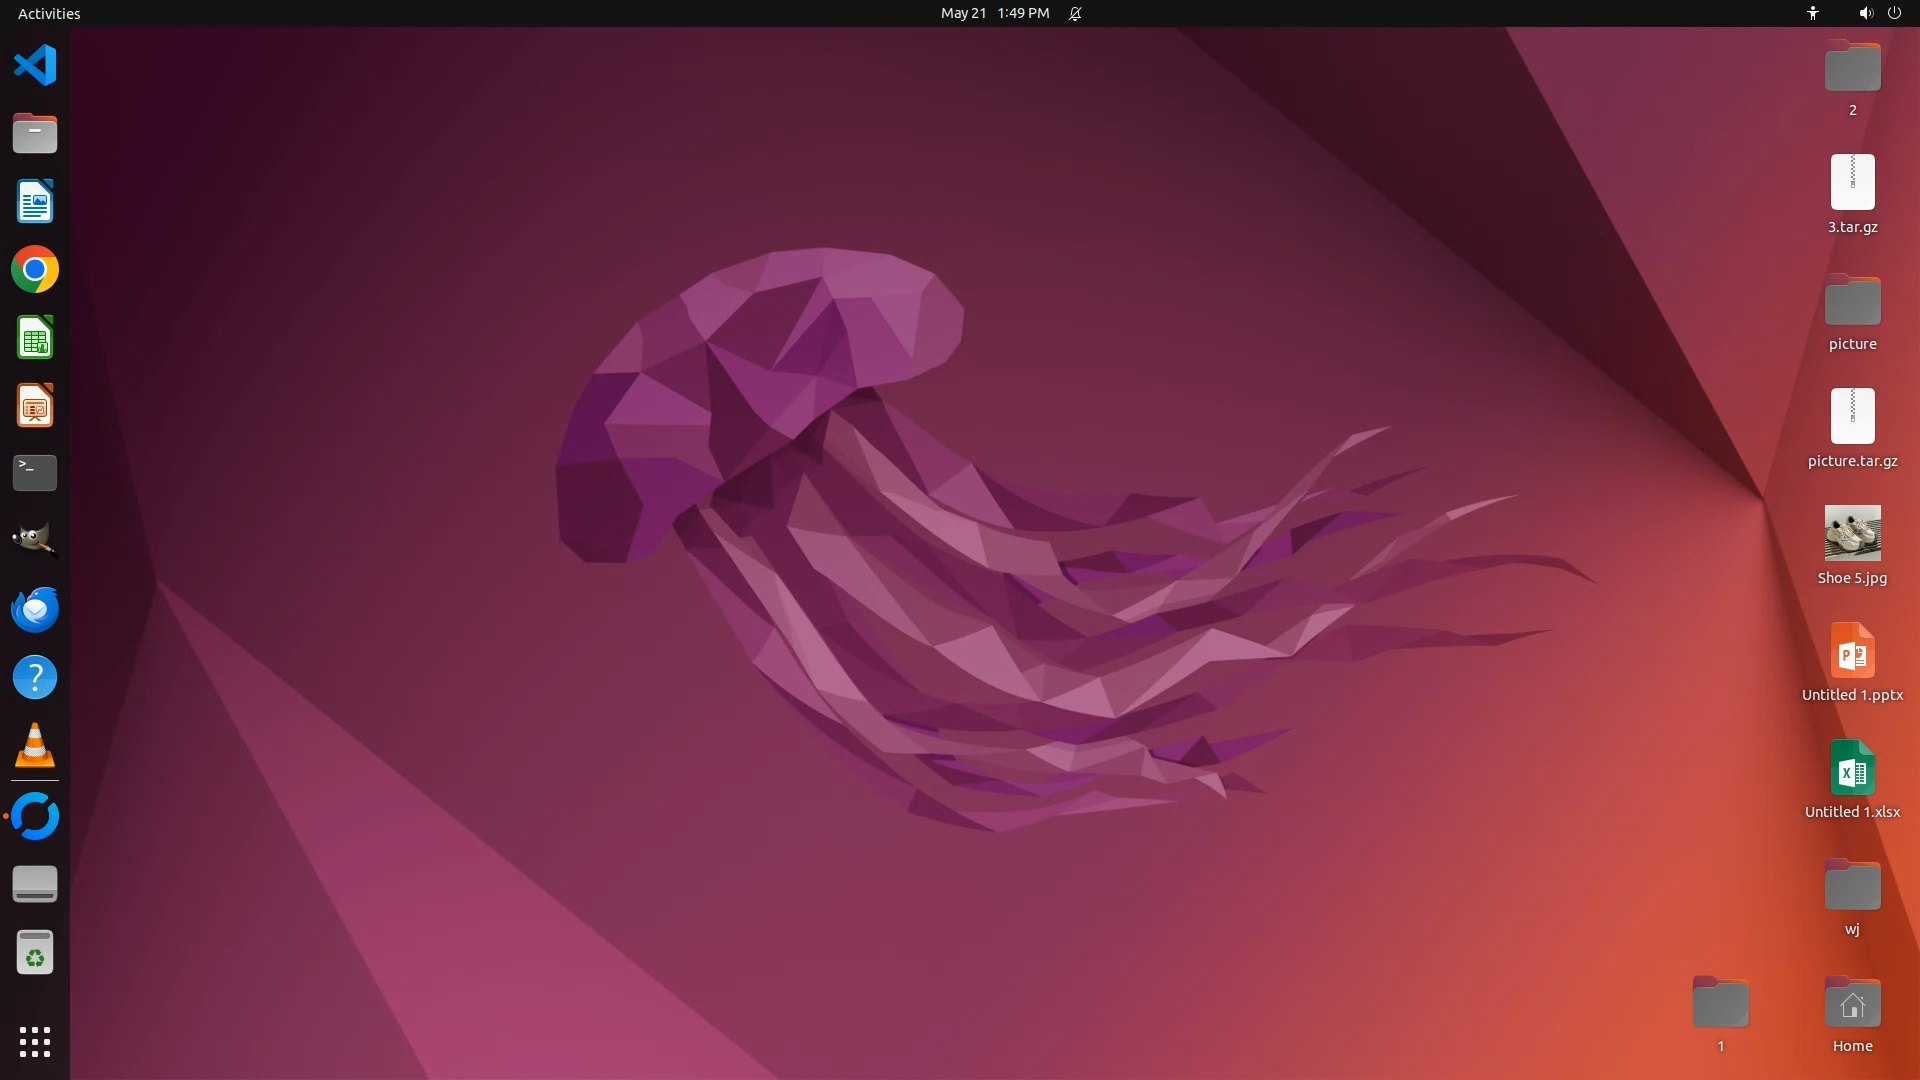Viewport: 1920px width, 1080px height.
Task: Open LibreOffice Impress from dock
Action: (35, 406)
